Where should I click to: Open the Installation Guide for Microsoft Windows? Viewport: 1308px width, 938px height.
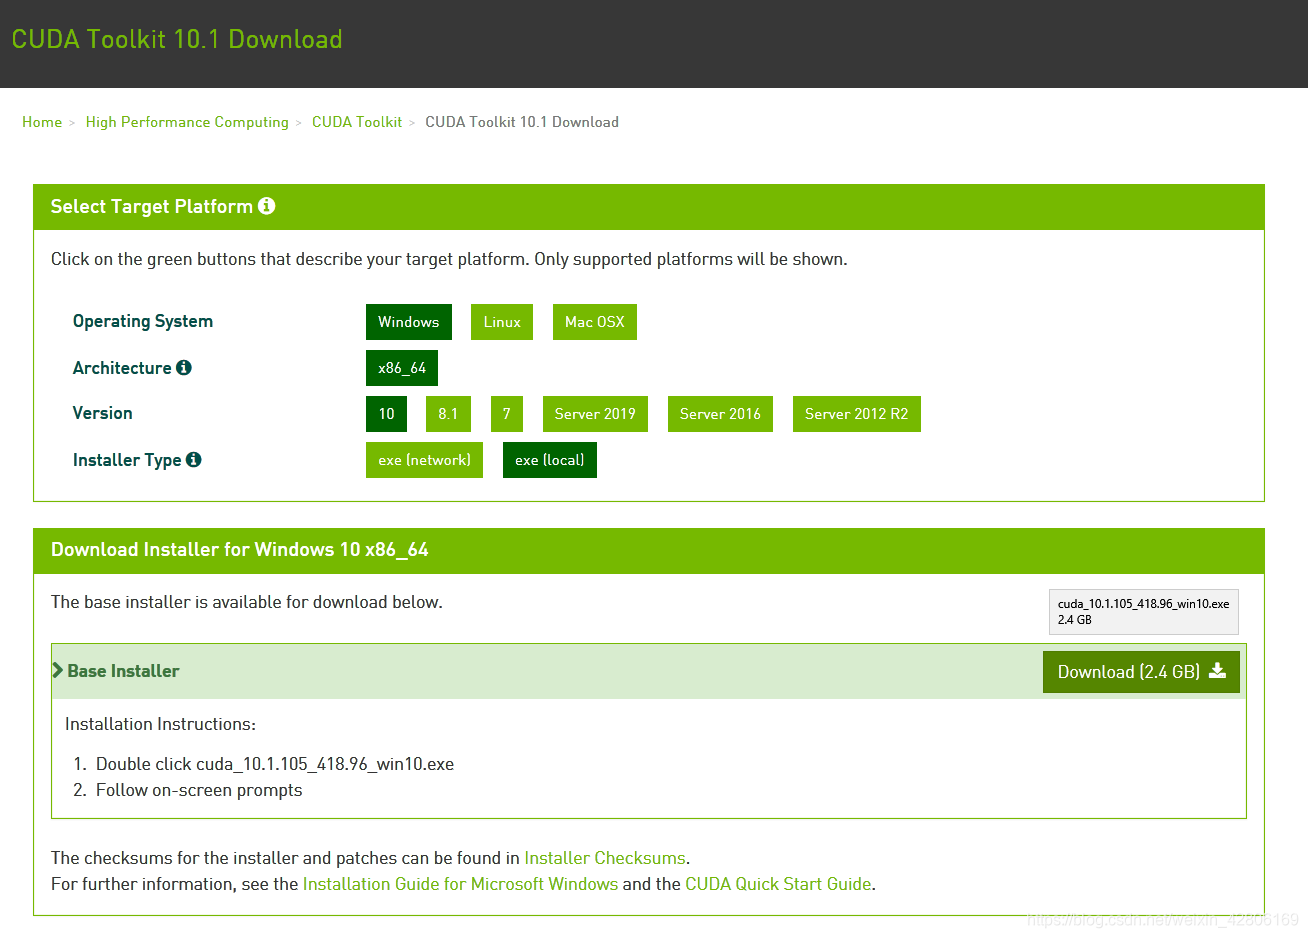(x=460, y=883)
